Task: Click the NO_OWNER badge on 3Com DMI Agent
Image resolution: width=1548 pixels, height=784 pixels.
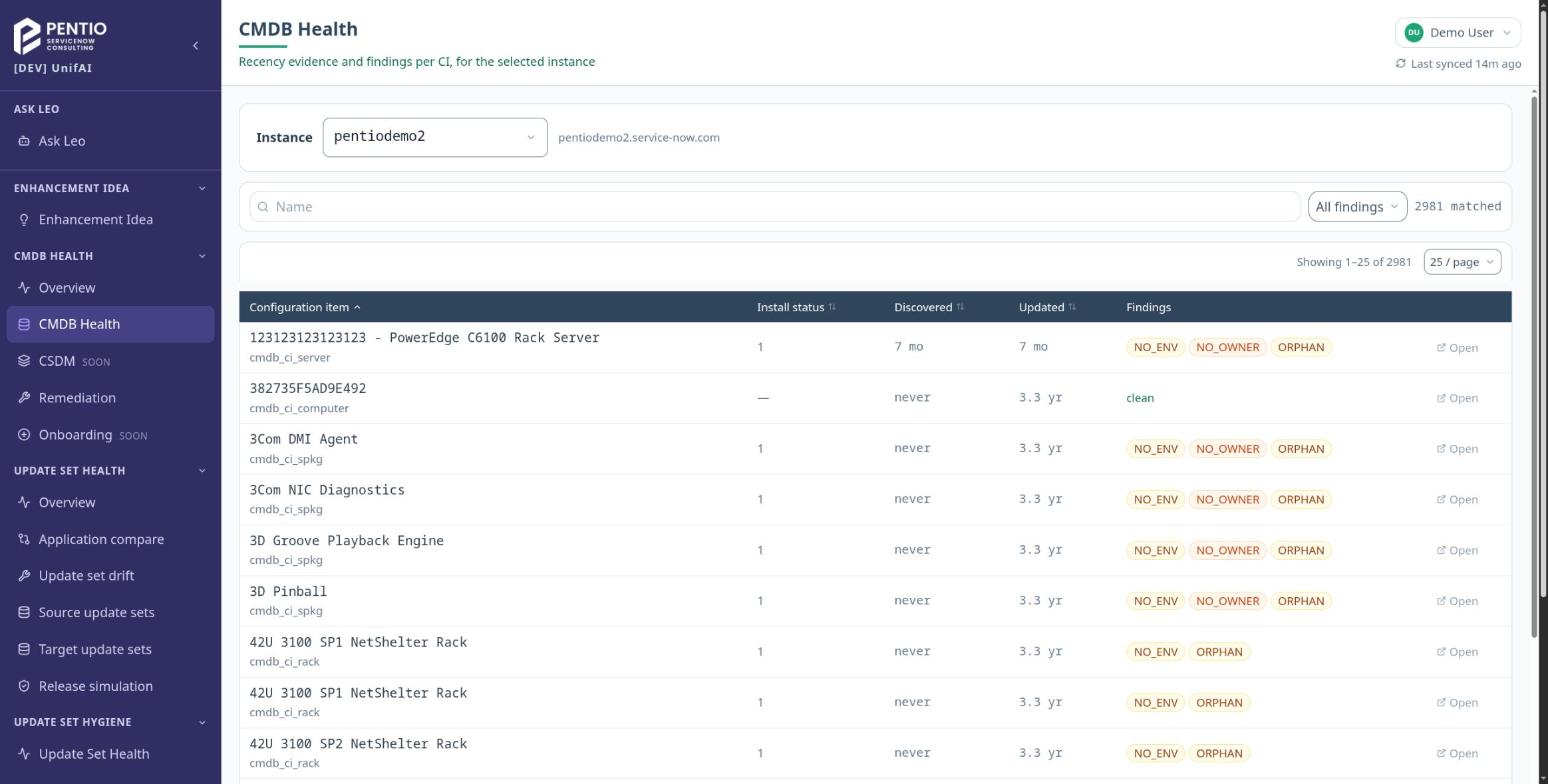Action: (1227, 449)
